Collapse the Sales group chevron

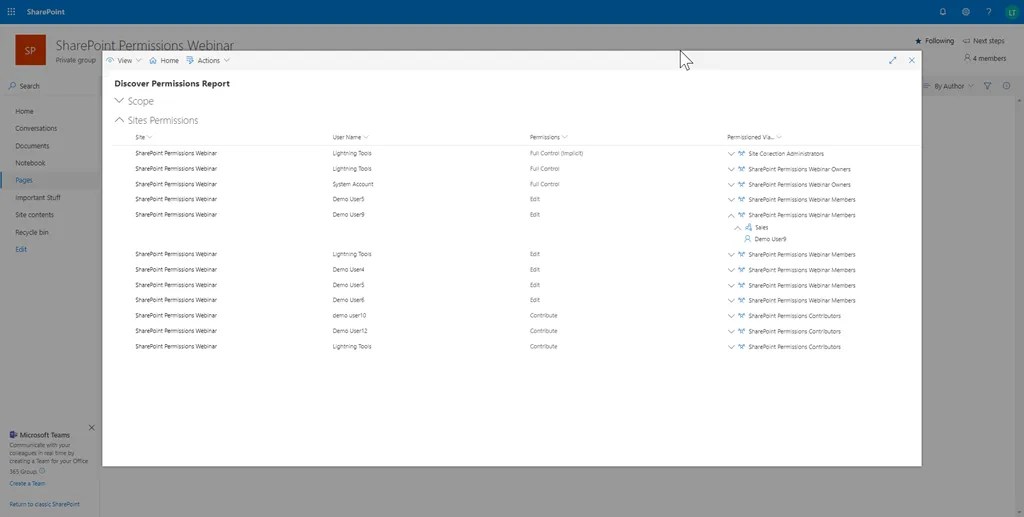pos(738,228)
